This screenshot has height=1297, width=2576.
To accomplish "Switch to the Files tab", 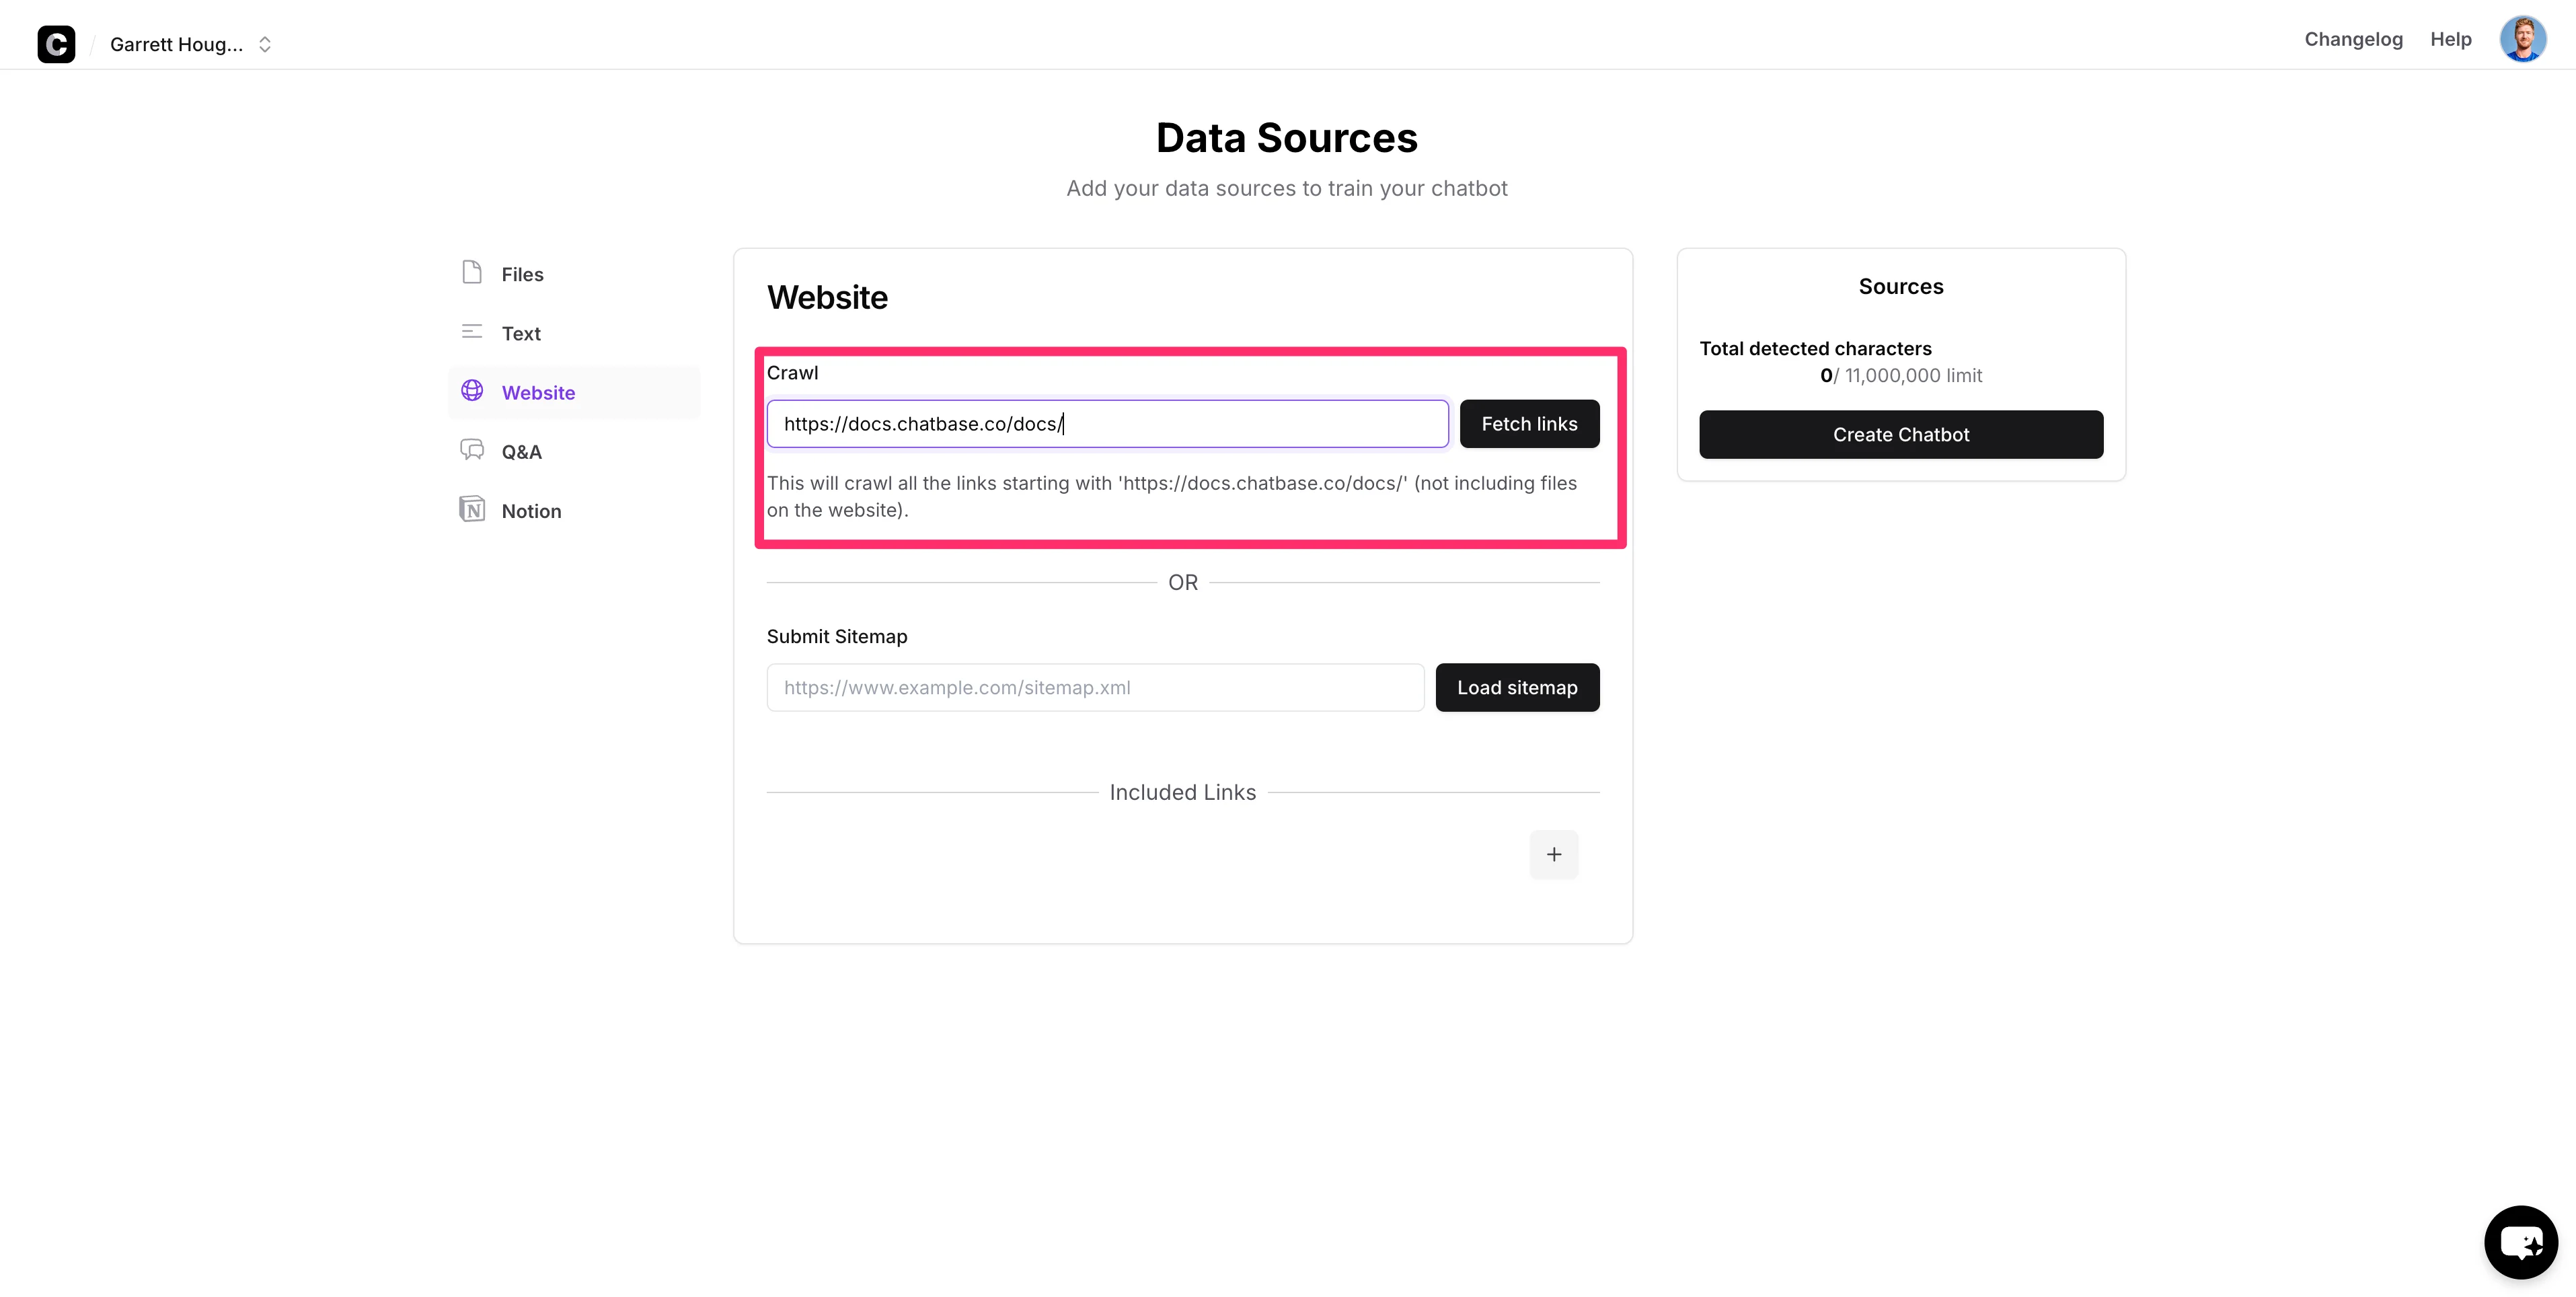I will point(522,274).
